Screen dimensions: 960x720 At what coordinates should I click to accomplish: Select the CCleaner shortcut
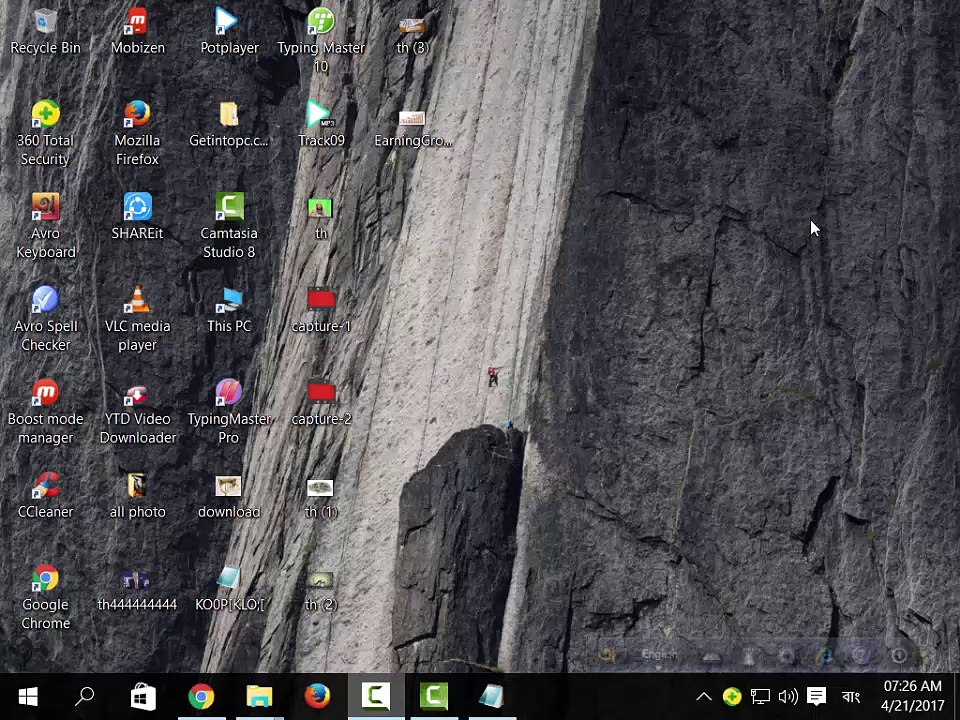point(45,495)
